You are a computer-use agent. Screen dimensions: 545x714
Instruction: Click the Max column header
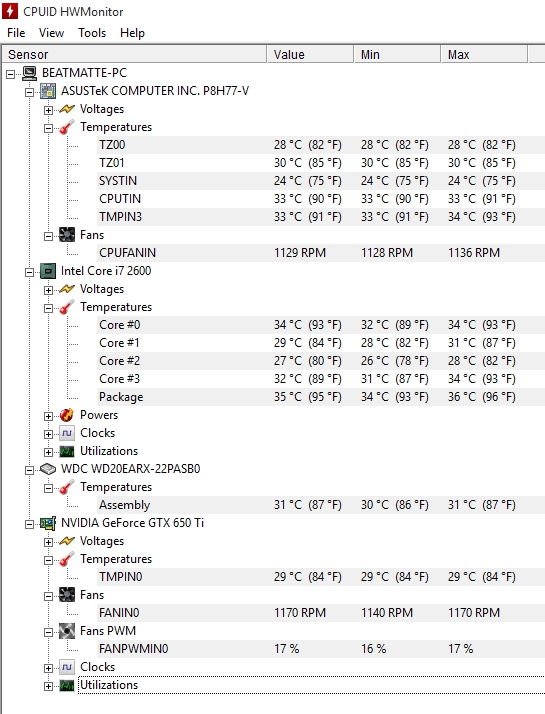(x=484, y=54)
